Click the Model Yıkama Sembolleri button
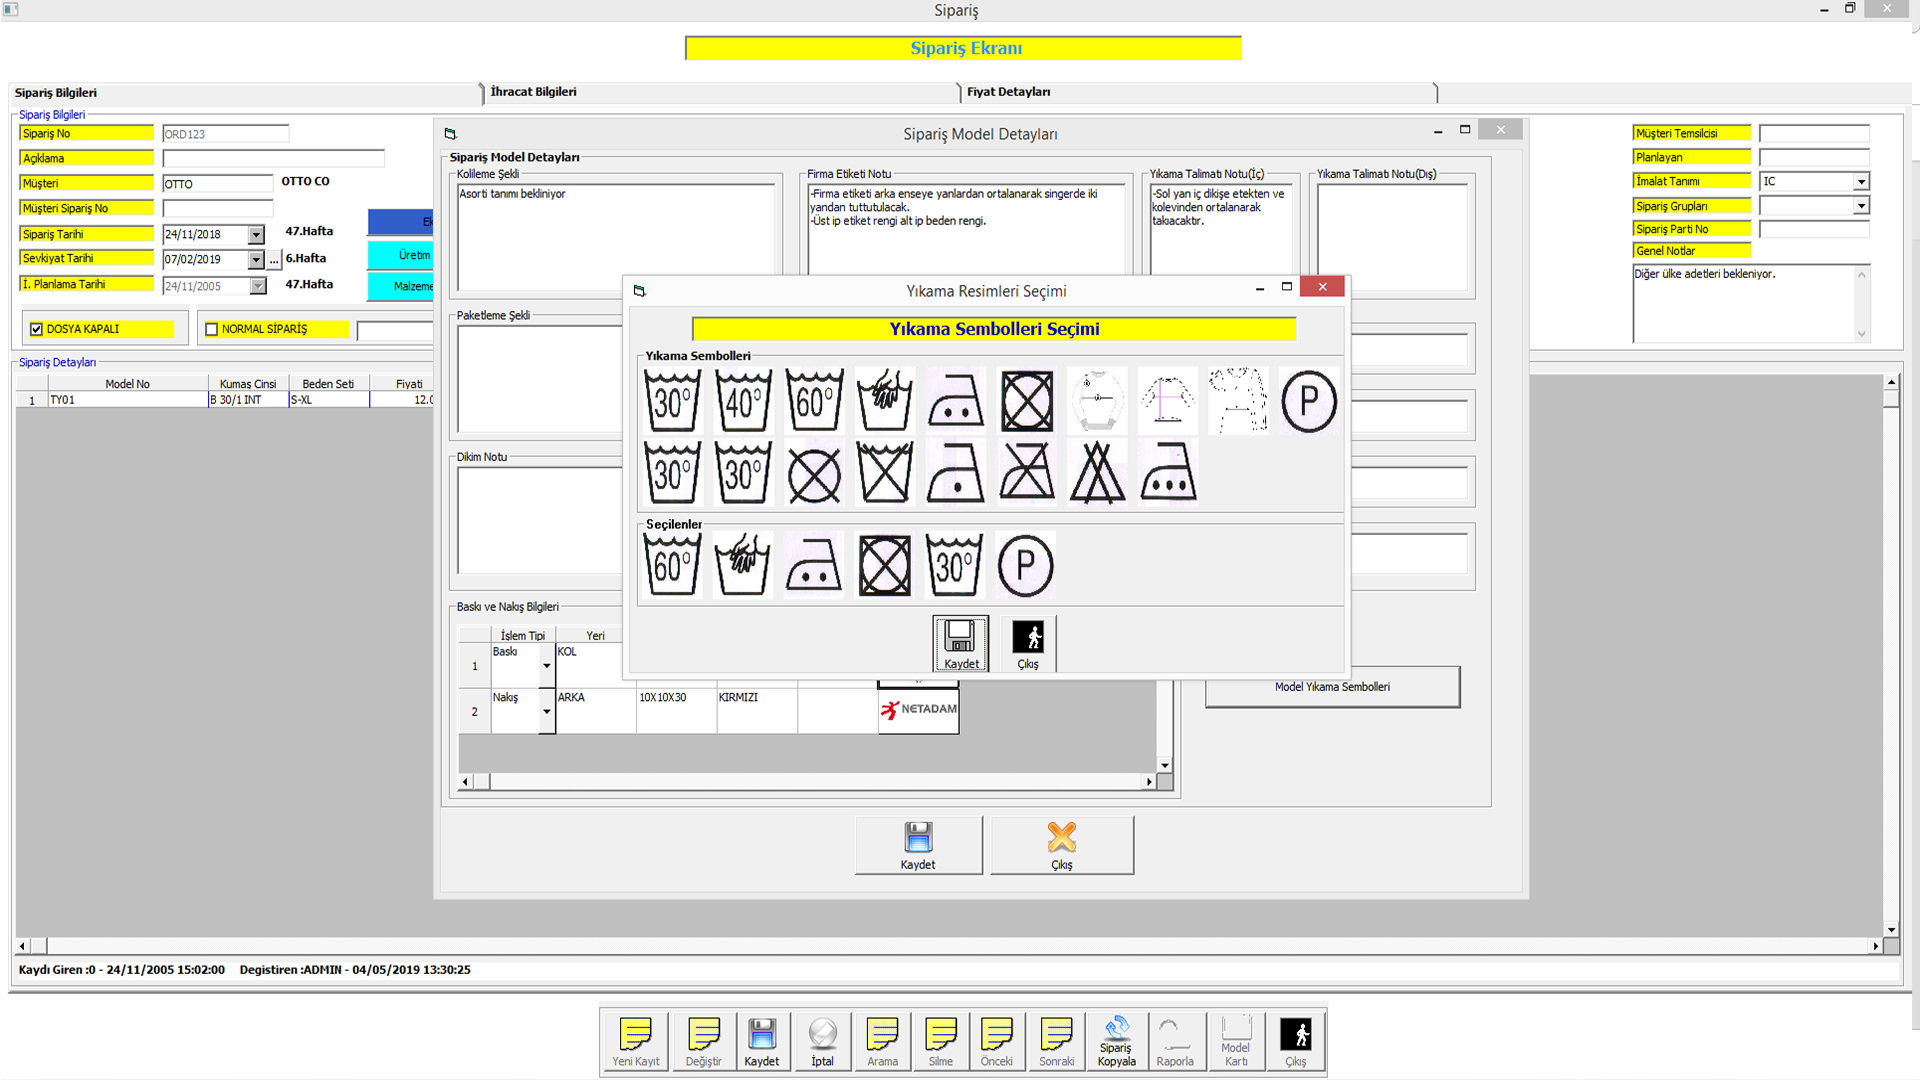This screenshot has width=1920, height=1080. [x=1332, y=687]
